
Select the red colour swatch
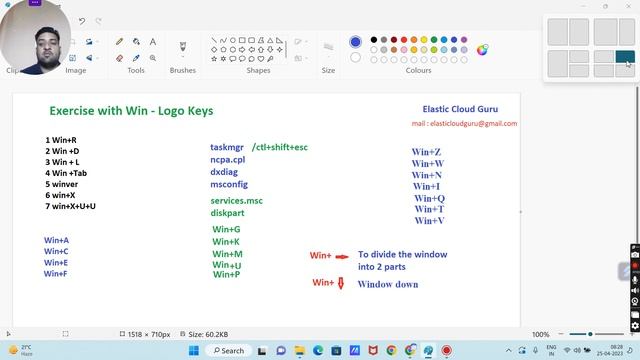404,40
